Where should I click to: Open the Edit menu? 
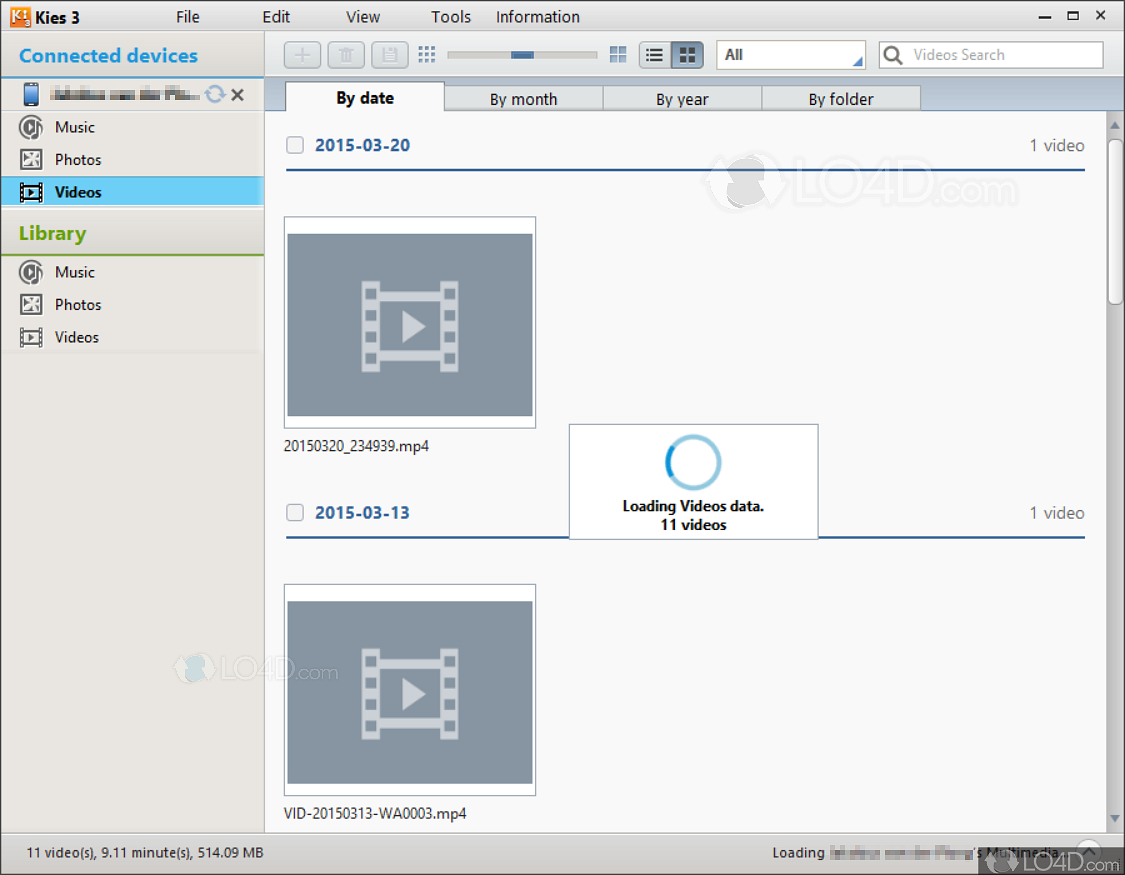click(276, 16)
